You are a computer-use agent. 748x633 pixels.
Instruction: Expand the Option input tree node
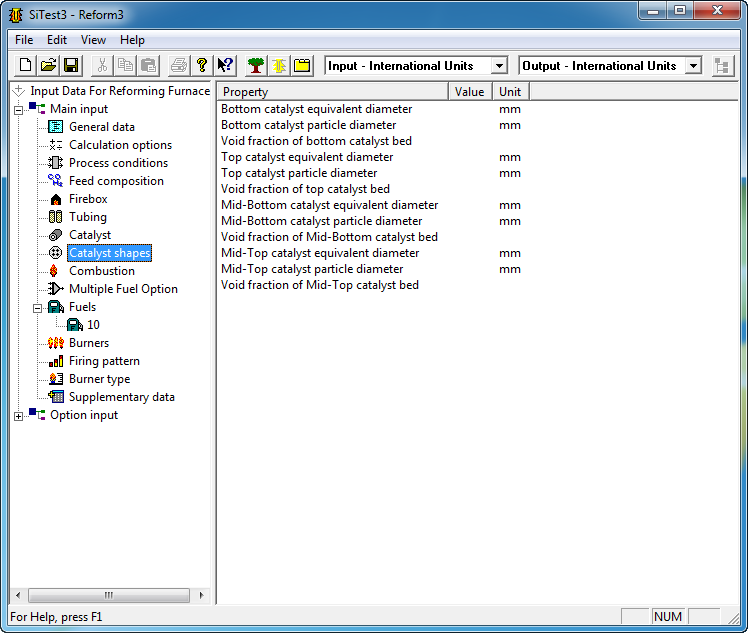coord(19,416)
